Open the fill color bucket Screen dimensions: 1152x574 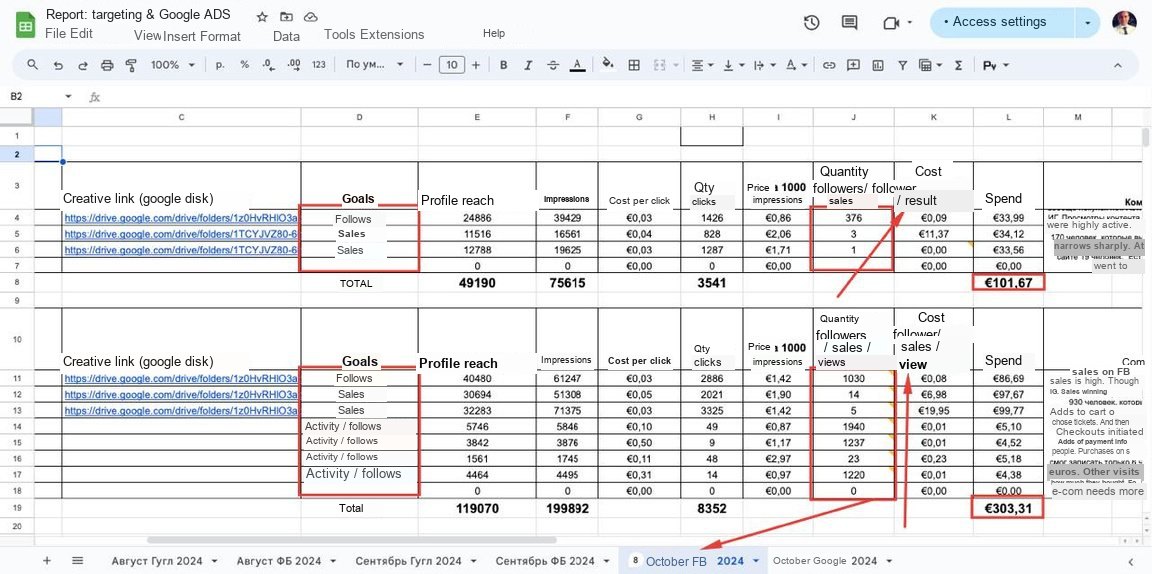(x=608, y=64)
